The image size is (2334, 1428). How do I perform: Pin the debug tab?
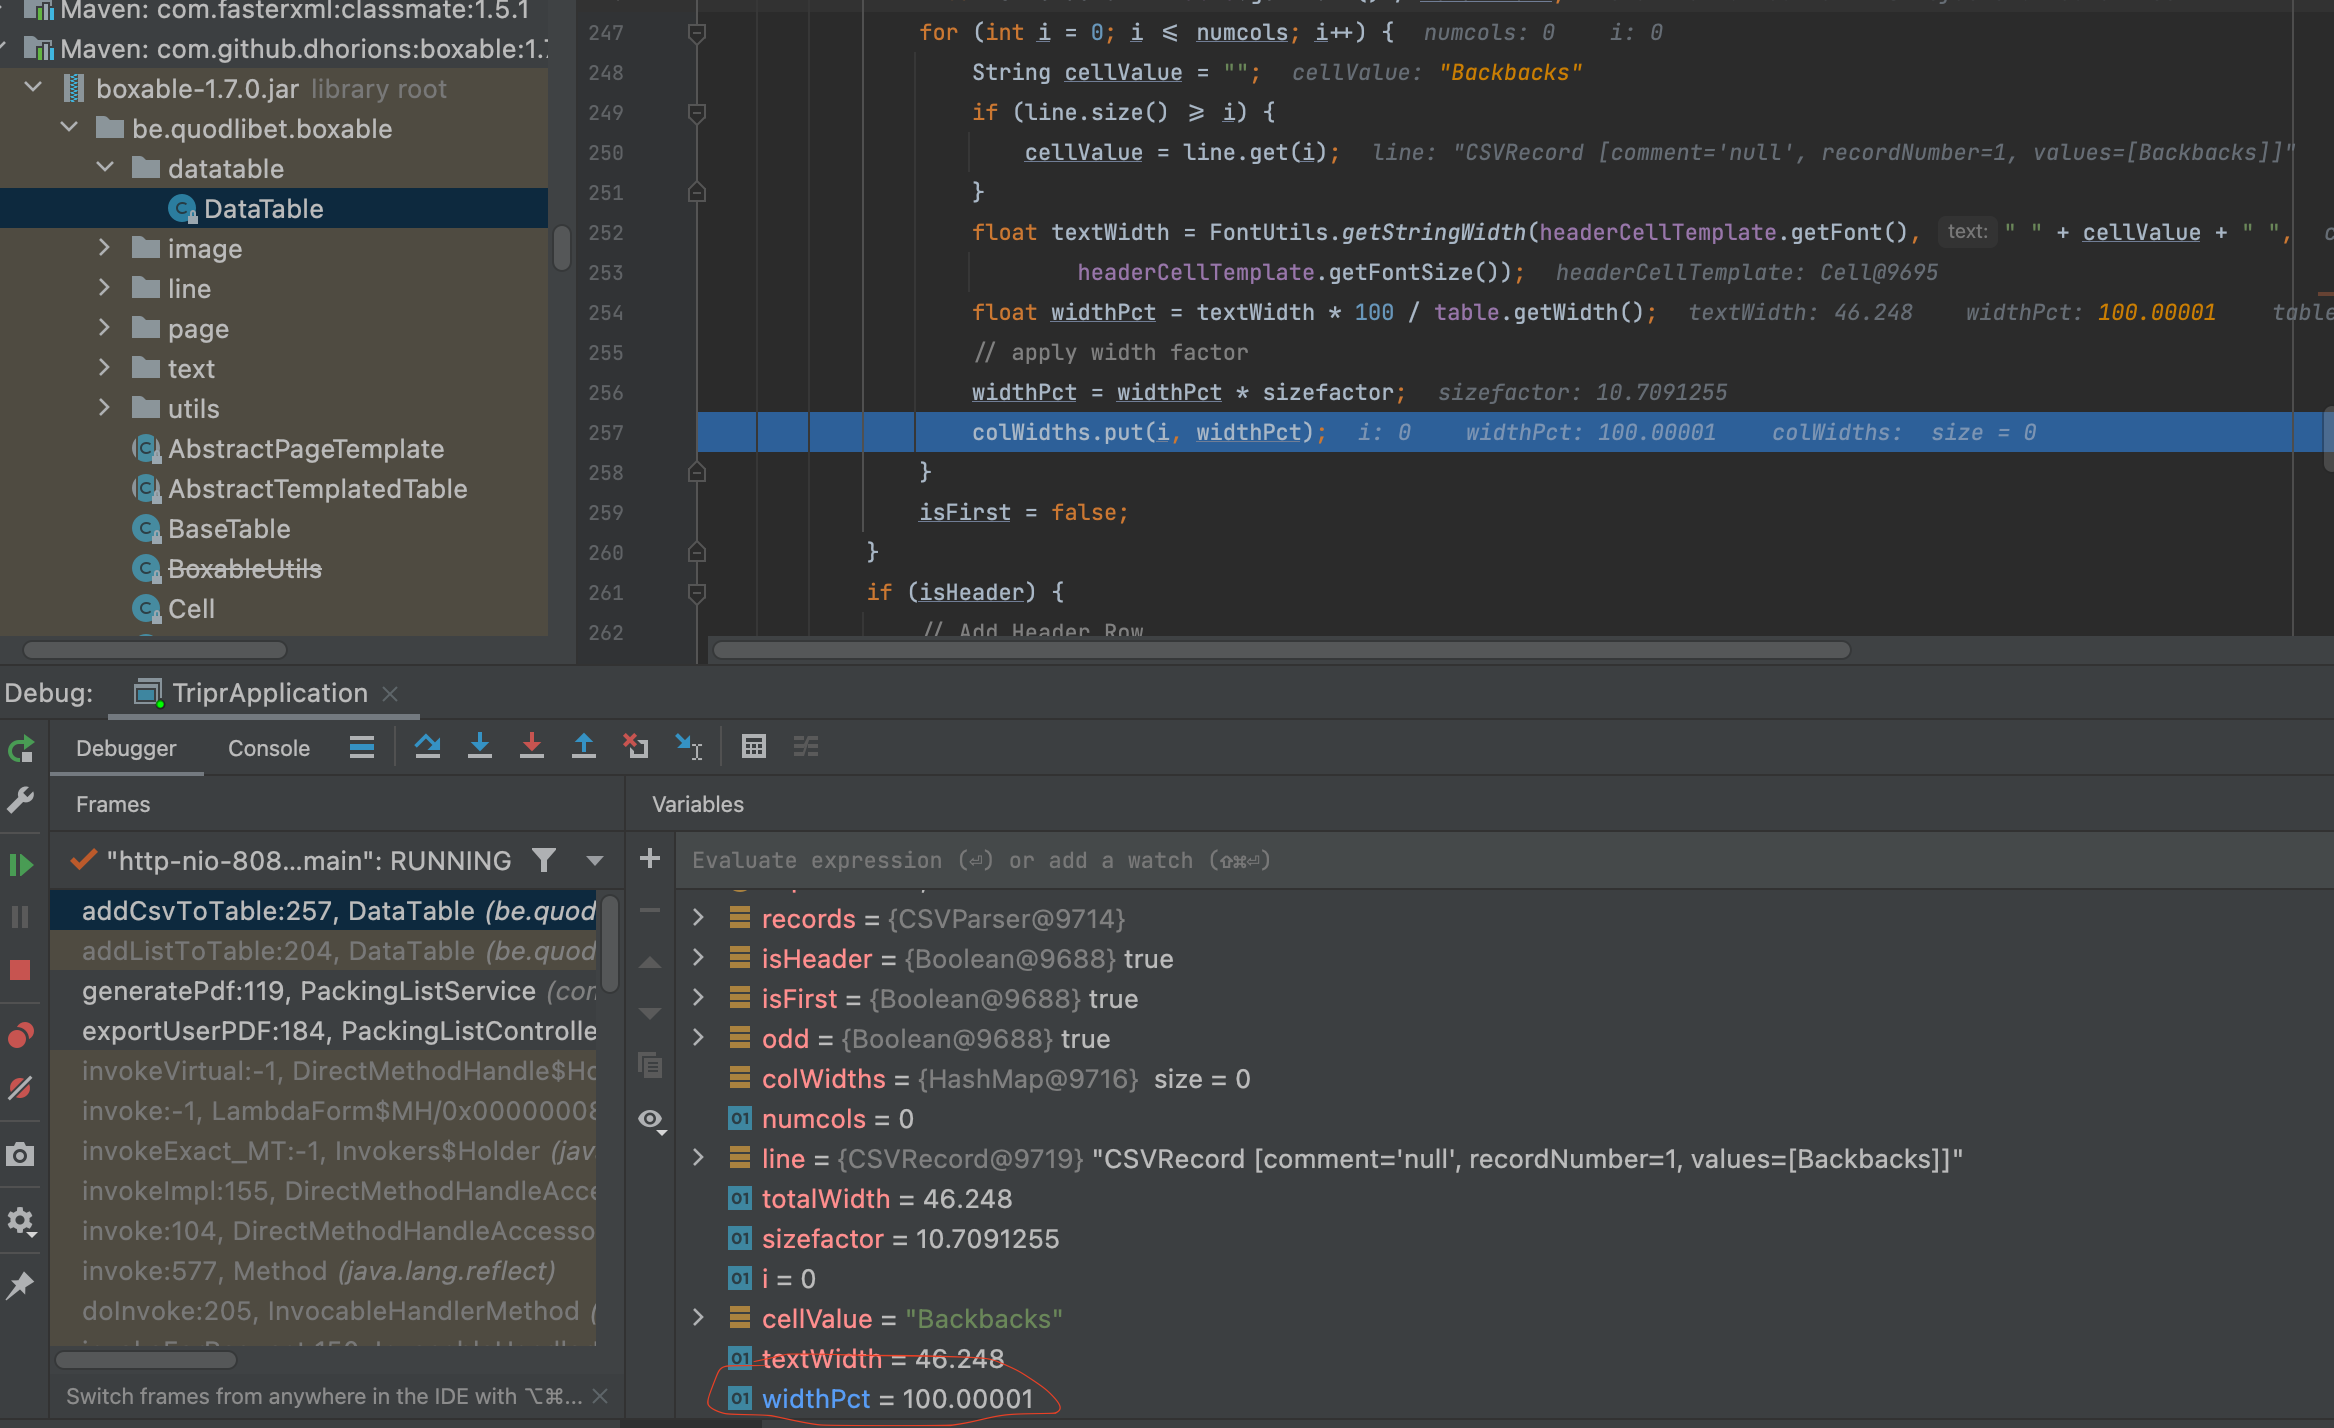tap(21, 1285)
